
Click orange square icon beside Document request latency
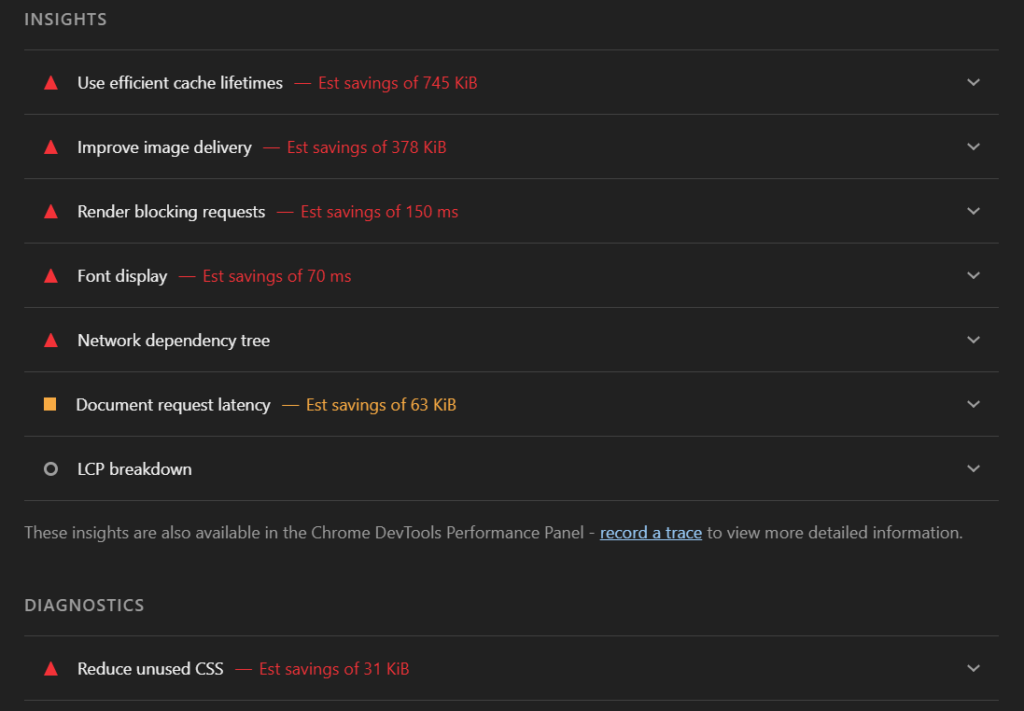coord(50,405)
